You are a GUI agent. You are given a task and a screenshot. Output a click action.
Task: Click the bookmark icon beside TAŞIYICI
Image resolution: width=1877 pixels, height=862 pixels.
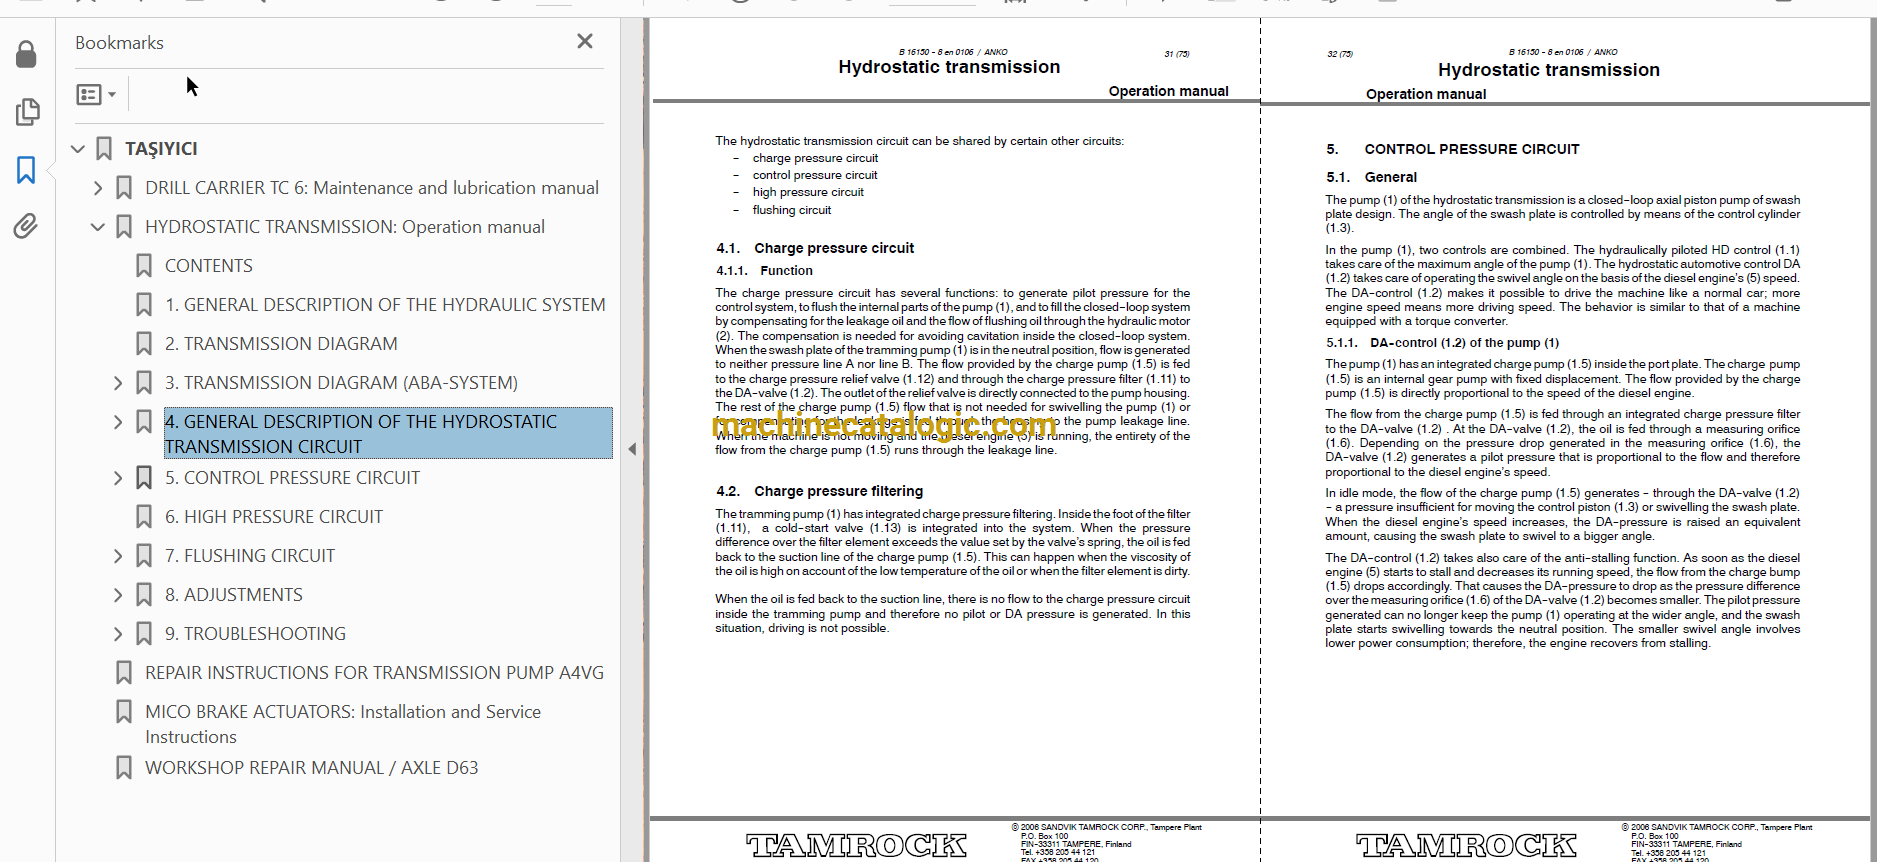click(x=104, y=149)
